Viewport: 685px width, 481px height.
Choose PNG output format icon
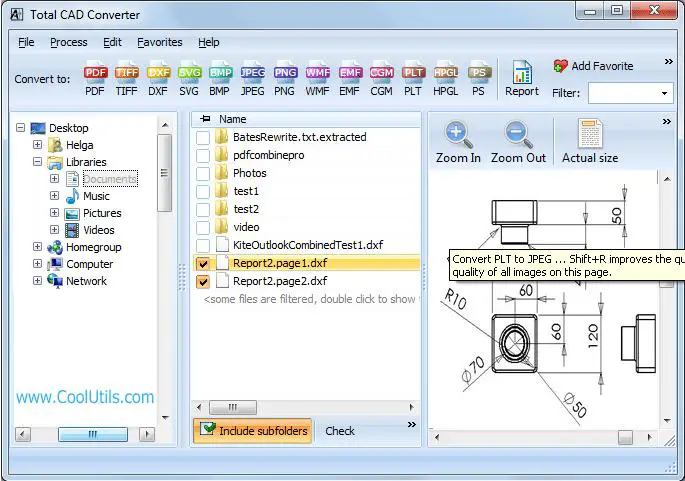coord(284,80)
